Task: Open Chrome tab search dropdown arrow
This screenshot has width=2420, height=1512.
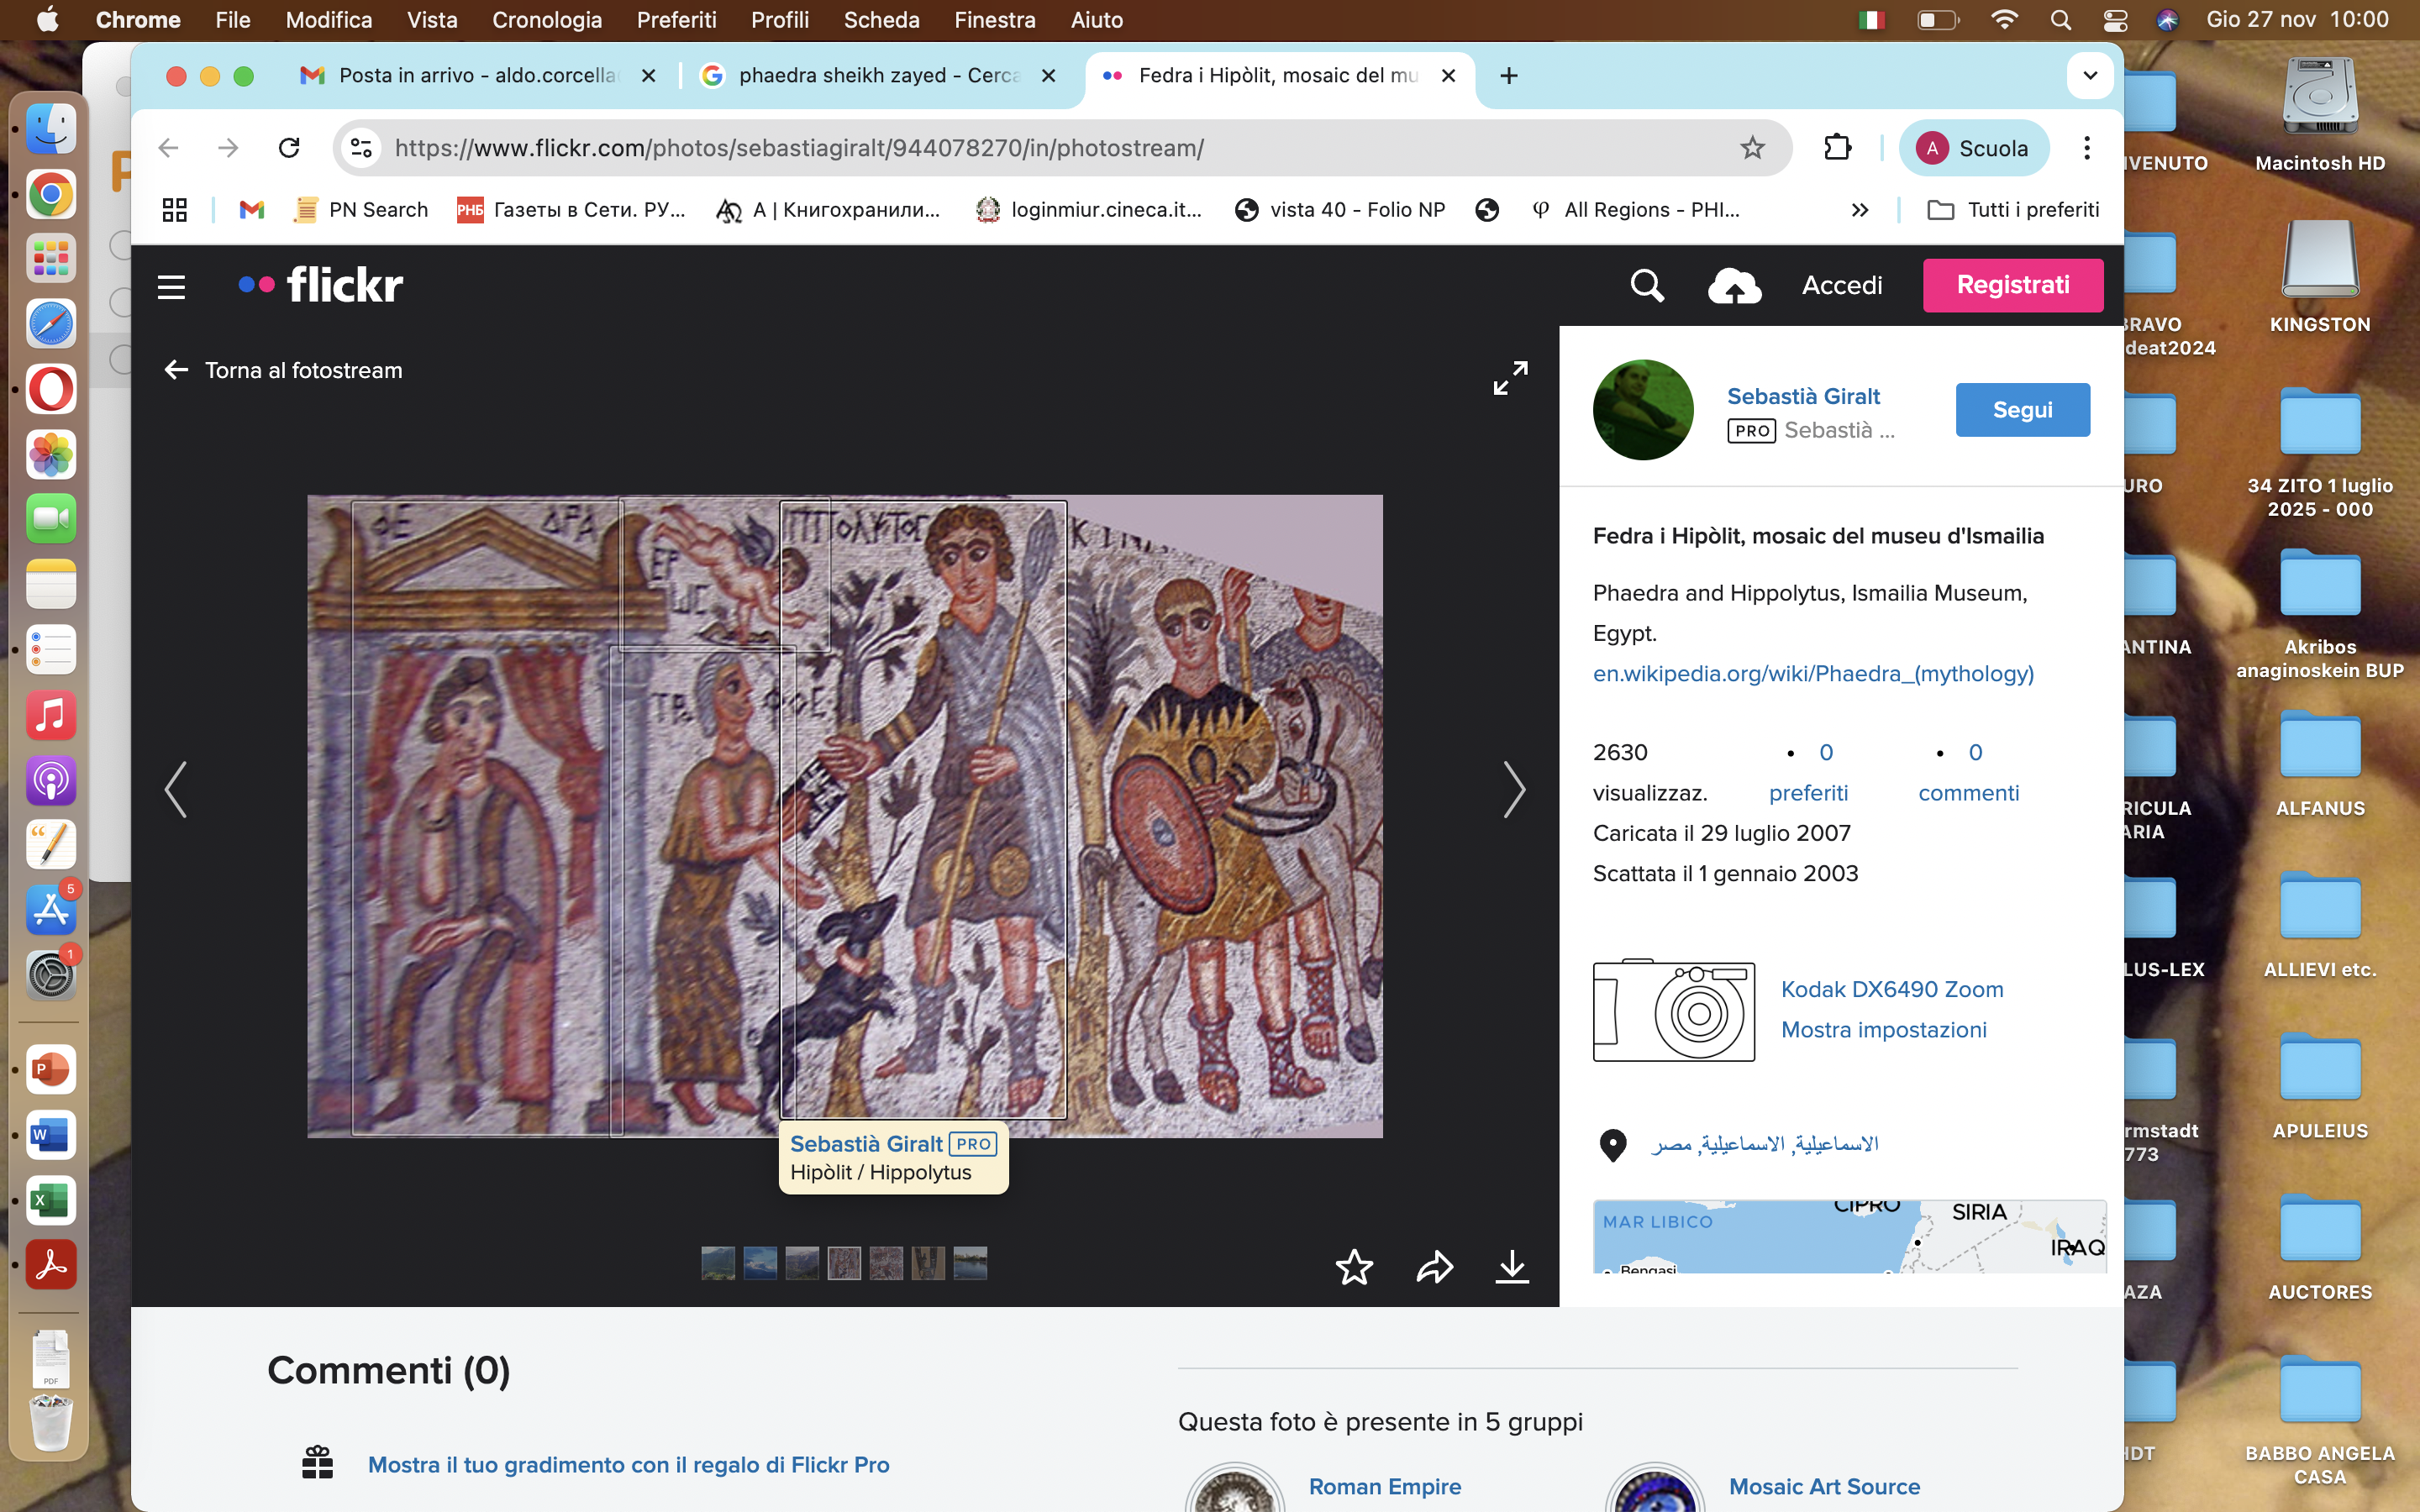Action: [x=2089, y=76]
